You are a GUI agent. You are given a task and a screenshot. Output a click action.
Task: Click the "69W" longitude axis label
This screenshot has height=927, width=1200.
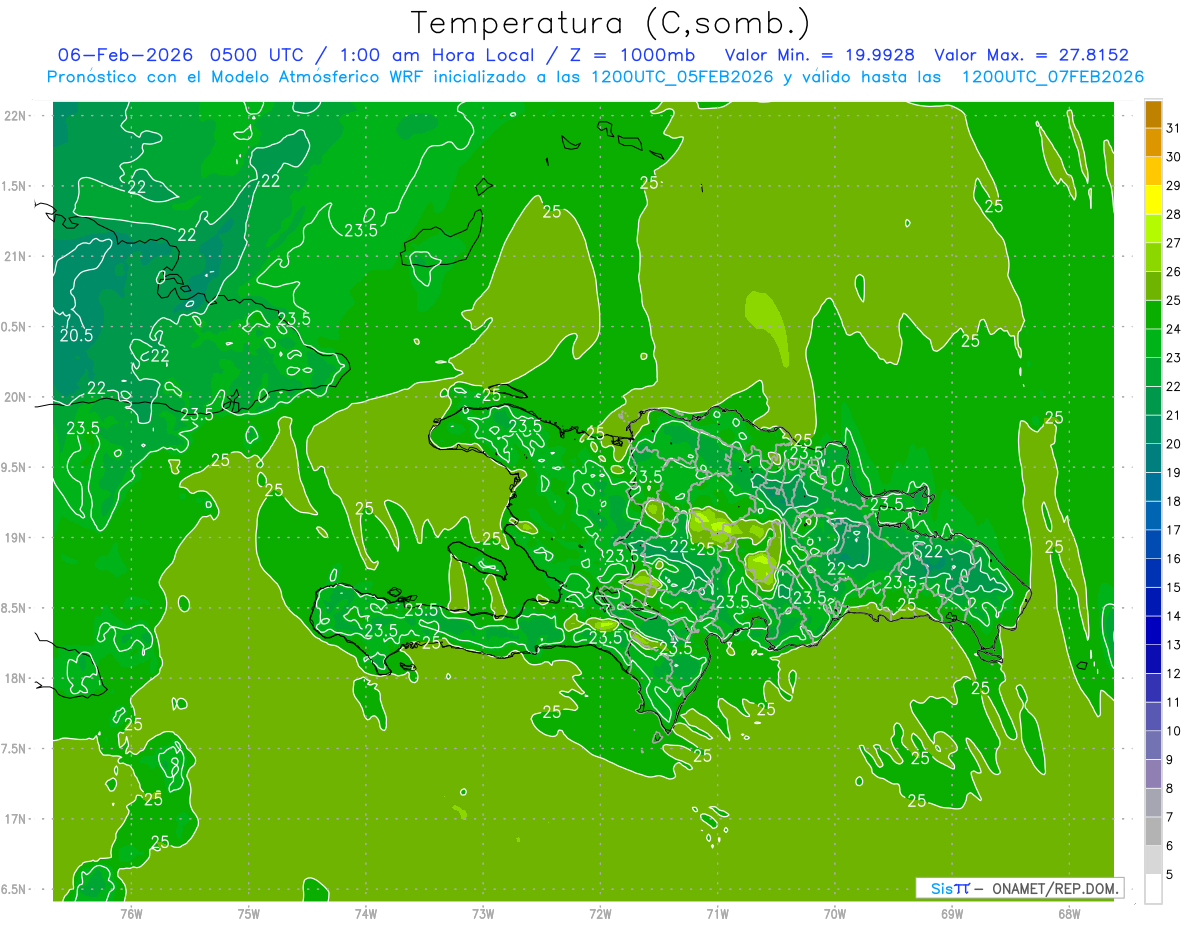951,913
